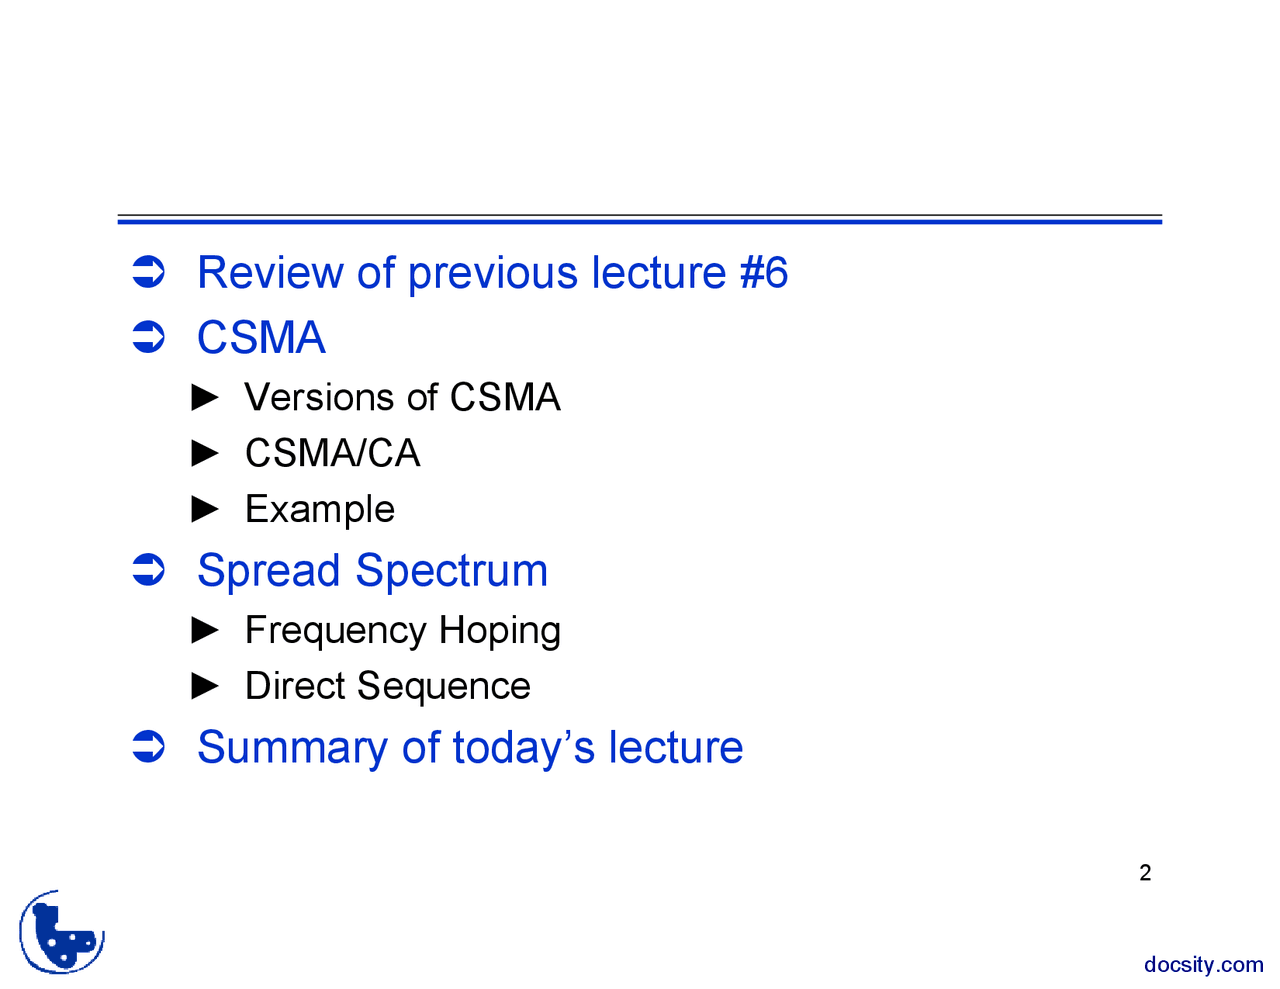The width and height of the screenshot is (1280, 989).
Task: Click the arrow bullet beside Review of previous lecture
Action: [x=149, y=273]
